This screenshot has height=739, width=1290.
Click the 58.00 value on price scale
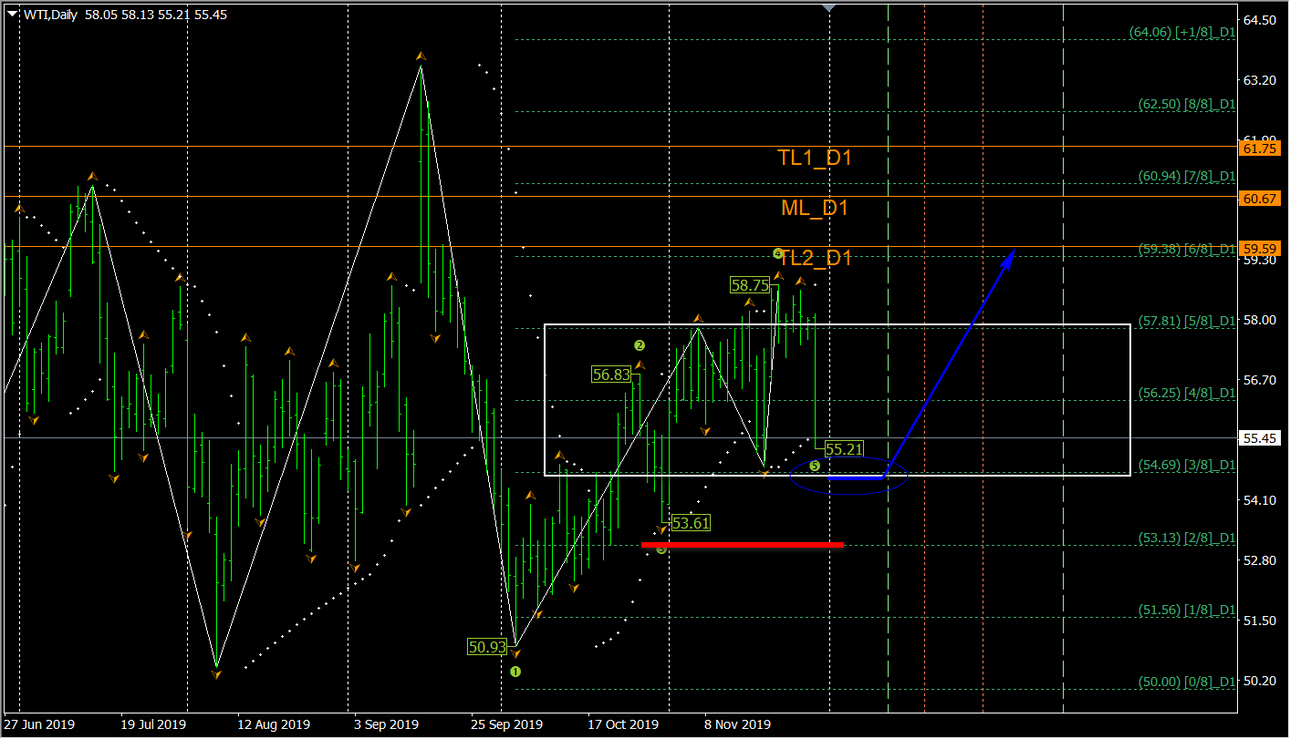1259,320
